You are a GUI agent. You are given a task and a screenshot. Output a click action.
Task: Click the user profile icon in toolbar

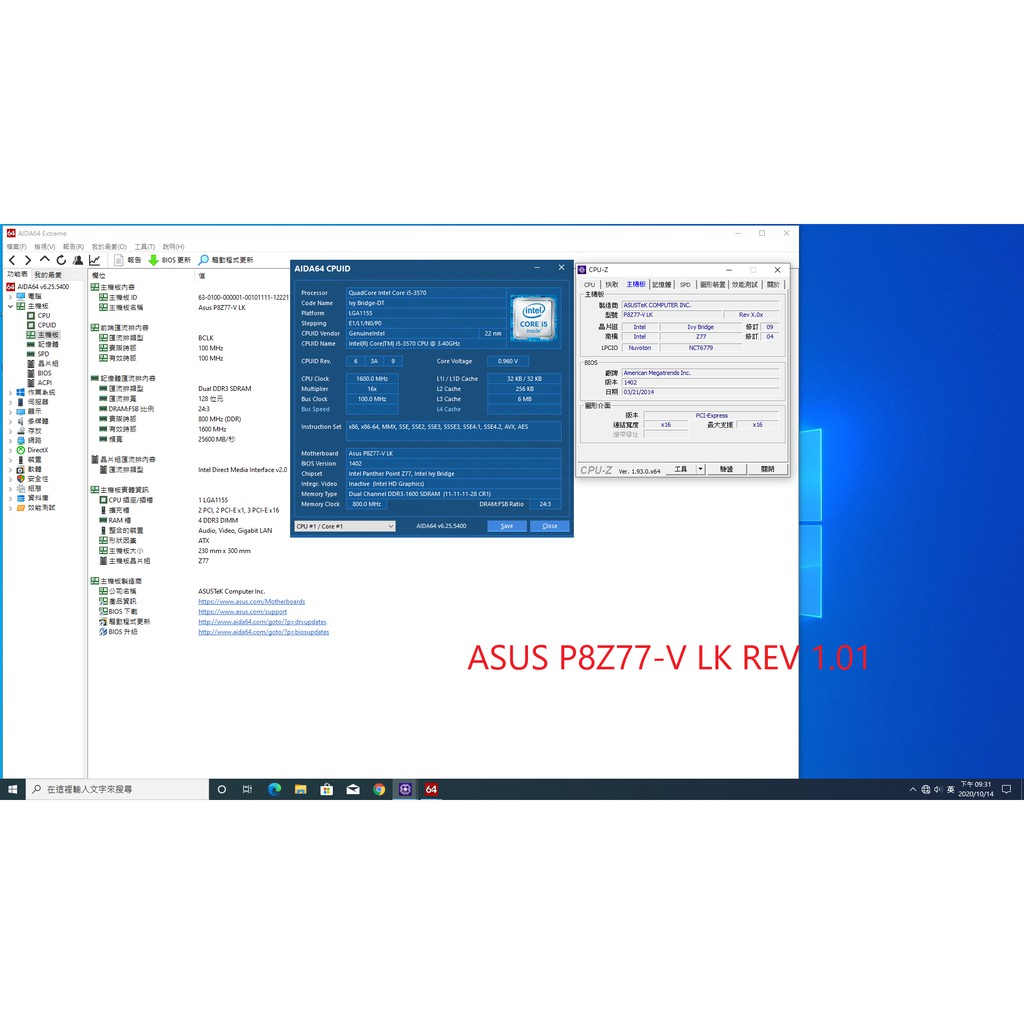[78, 260]
